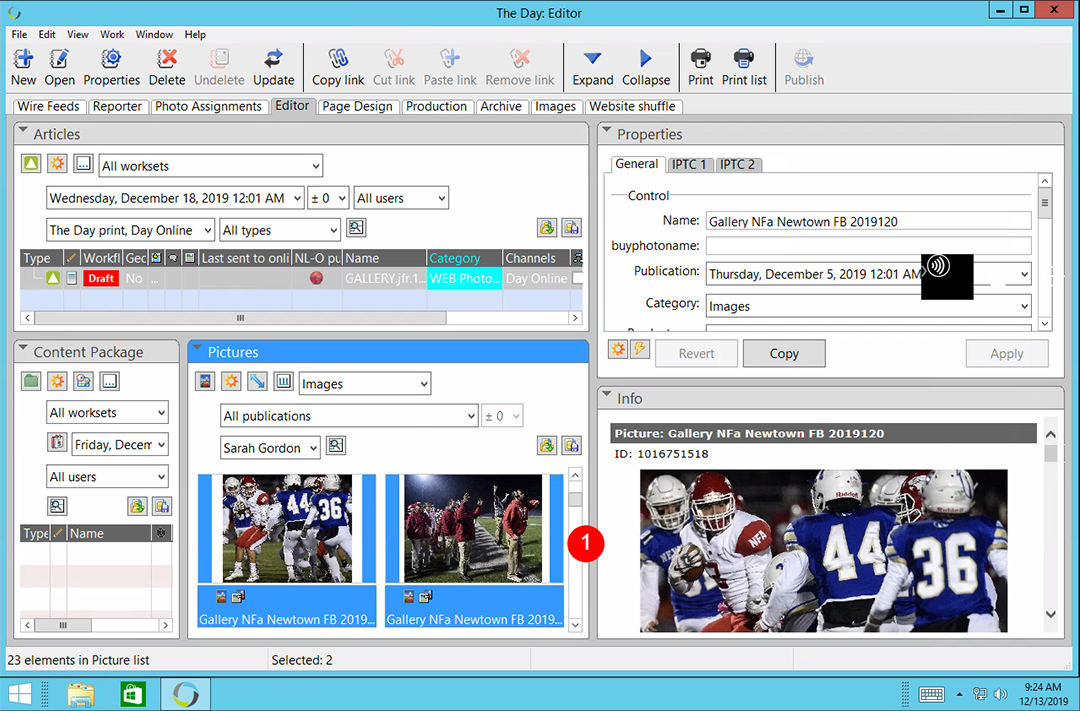Click the calendar icon beside Friday date dropdown
This screenshot has height=711, width=1080.
coord(57,442)
